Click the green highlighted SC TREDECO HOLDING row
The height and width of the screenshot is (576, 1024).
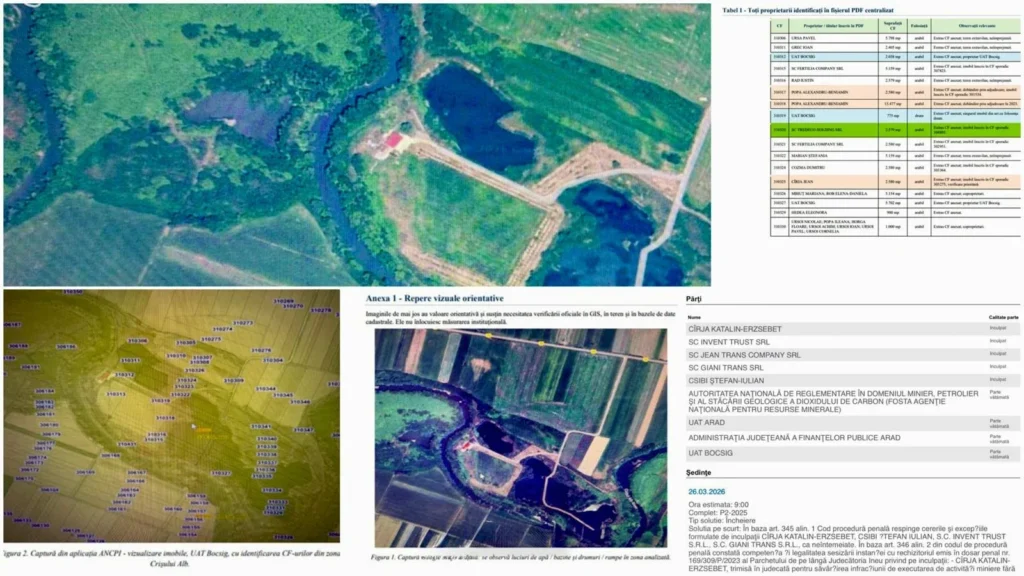coord(895,130)
